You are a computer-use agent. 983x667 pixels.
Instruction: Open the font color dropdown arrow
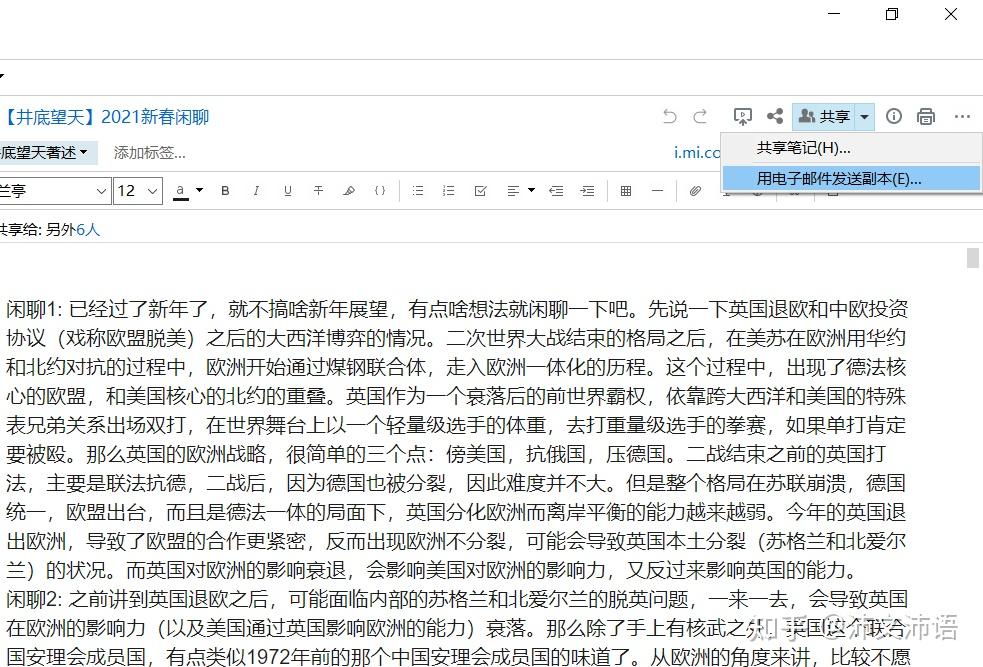[x=199, y=190]
